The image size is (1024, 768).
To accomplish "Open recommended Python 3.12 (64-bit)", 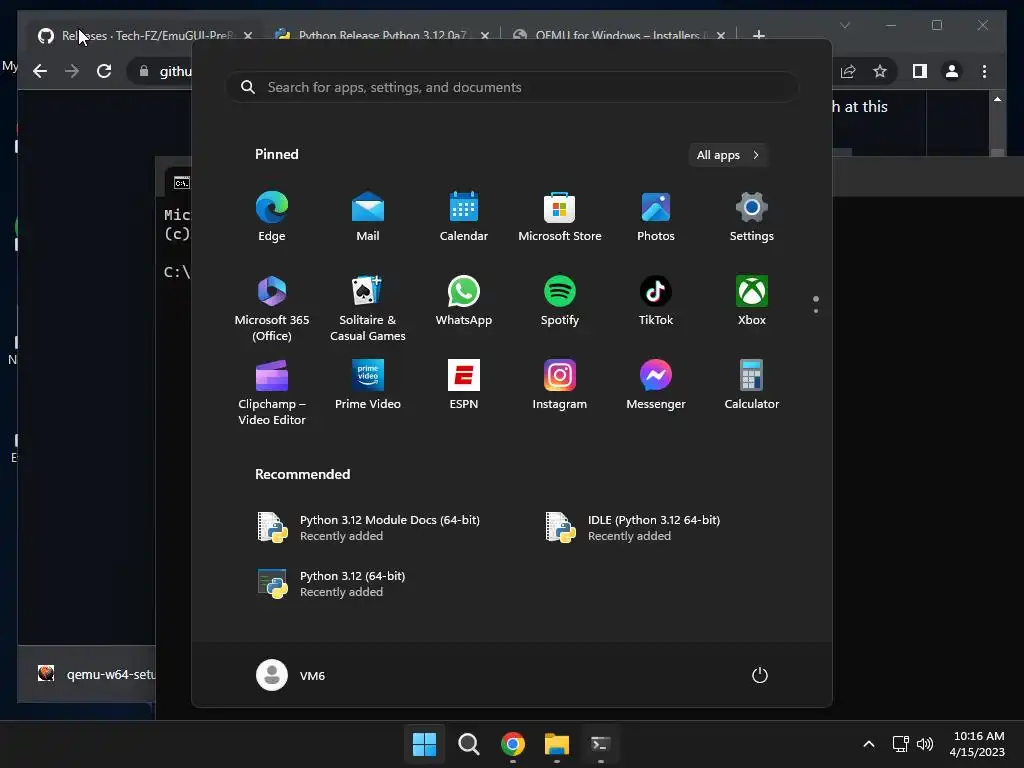I will point(332,584).
